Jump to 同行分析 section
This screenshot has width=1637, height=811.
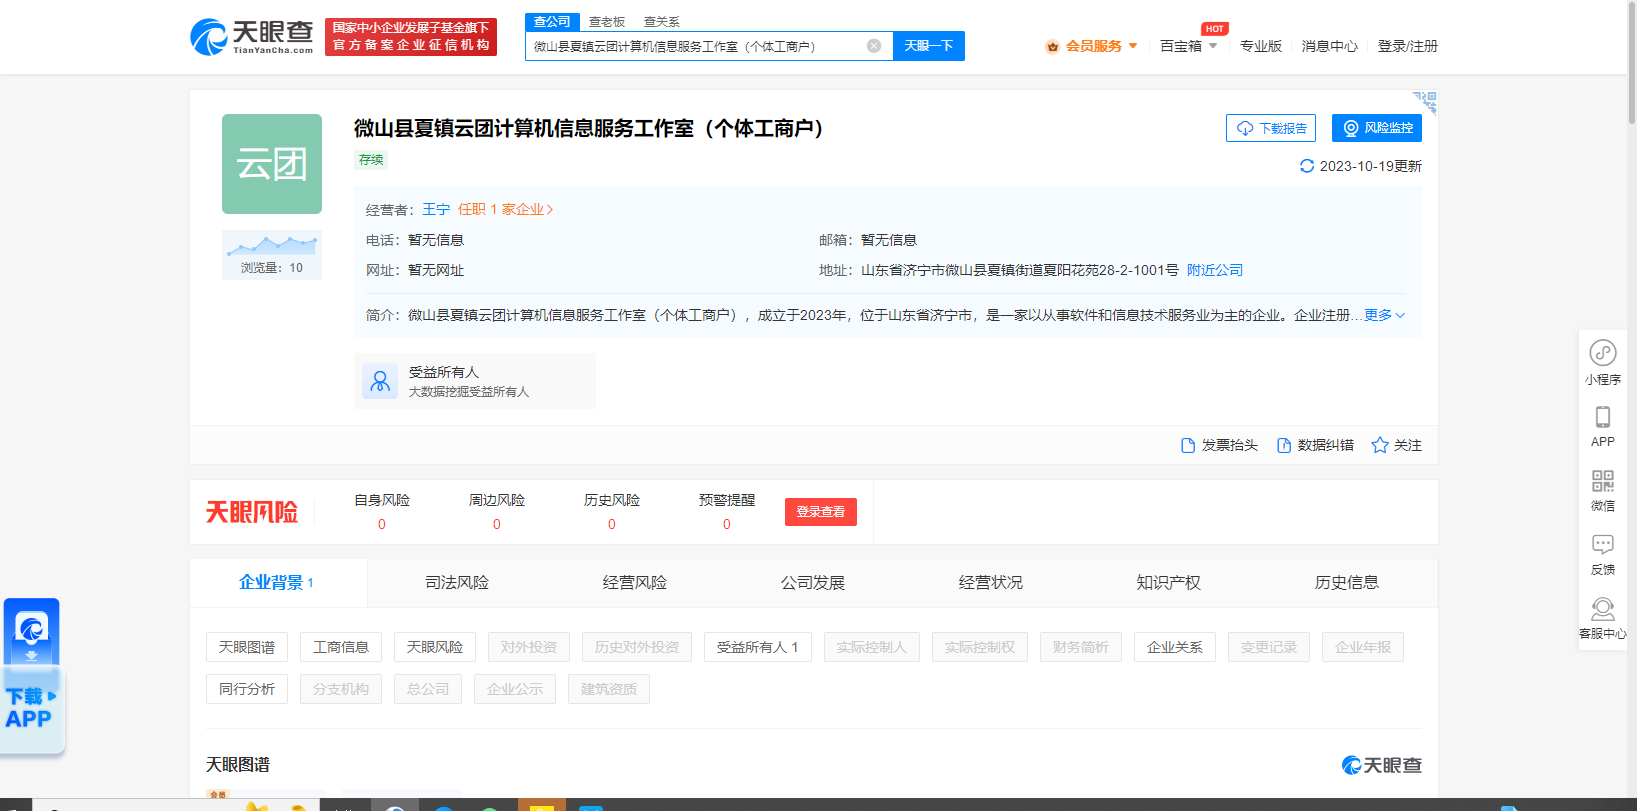[x=247, y=689]
